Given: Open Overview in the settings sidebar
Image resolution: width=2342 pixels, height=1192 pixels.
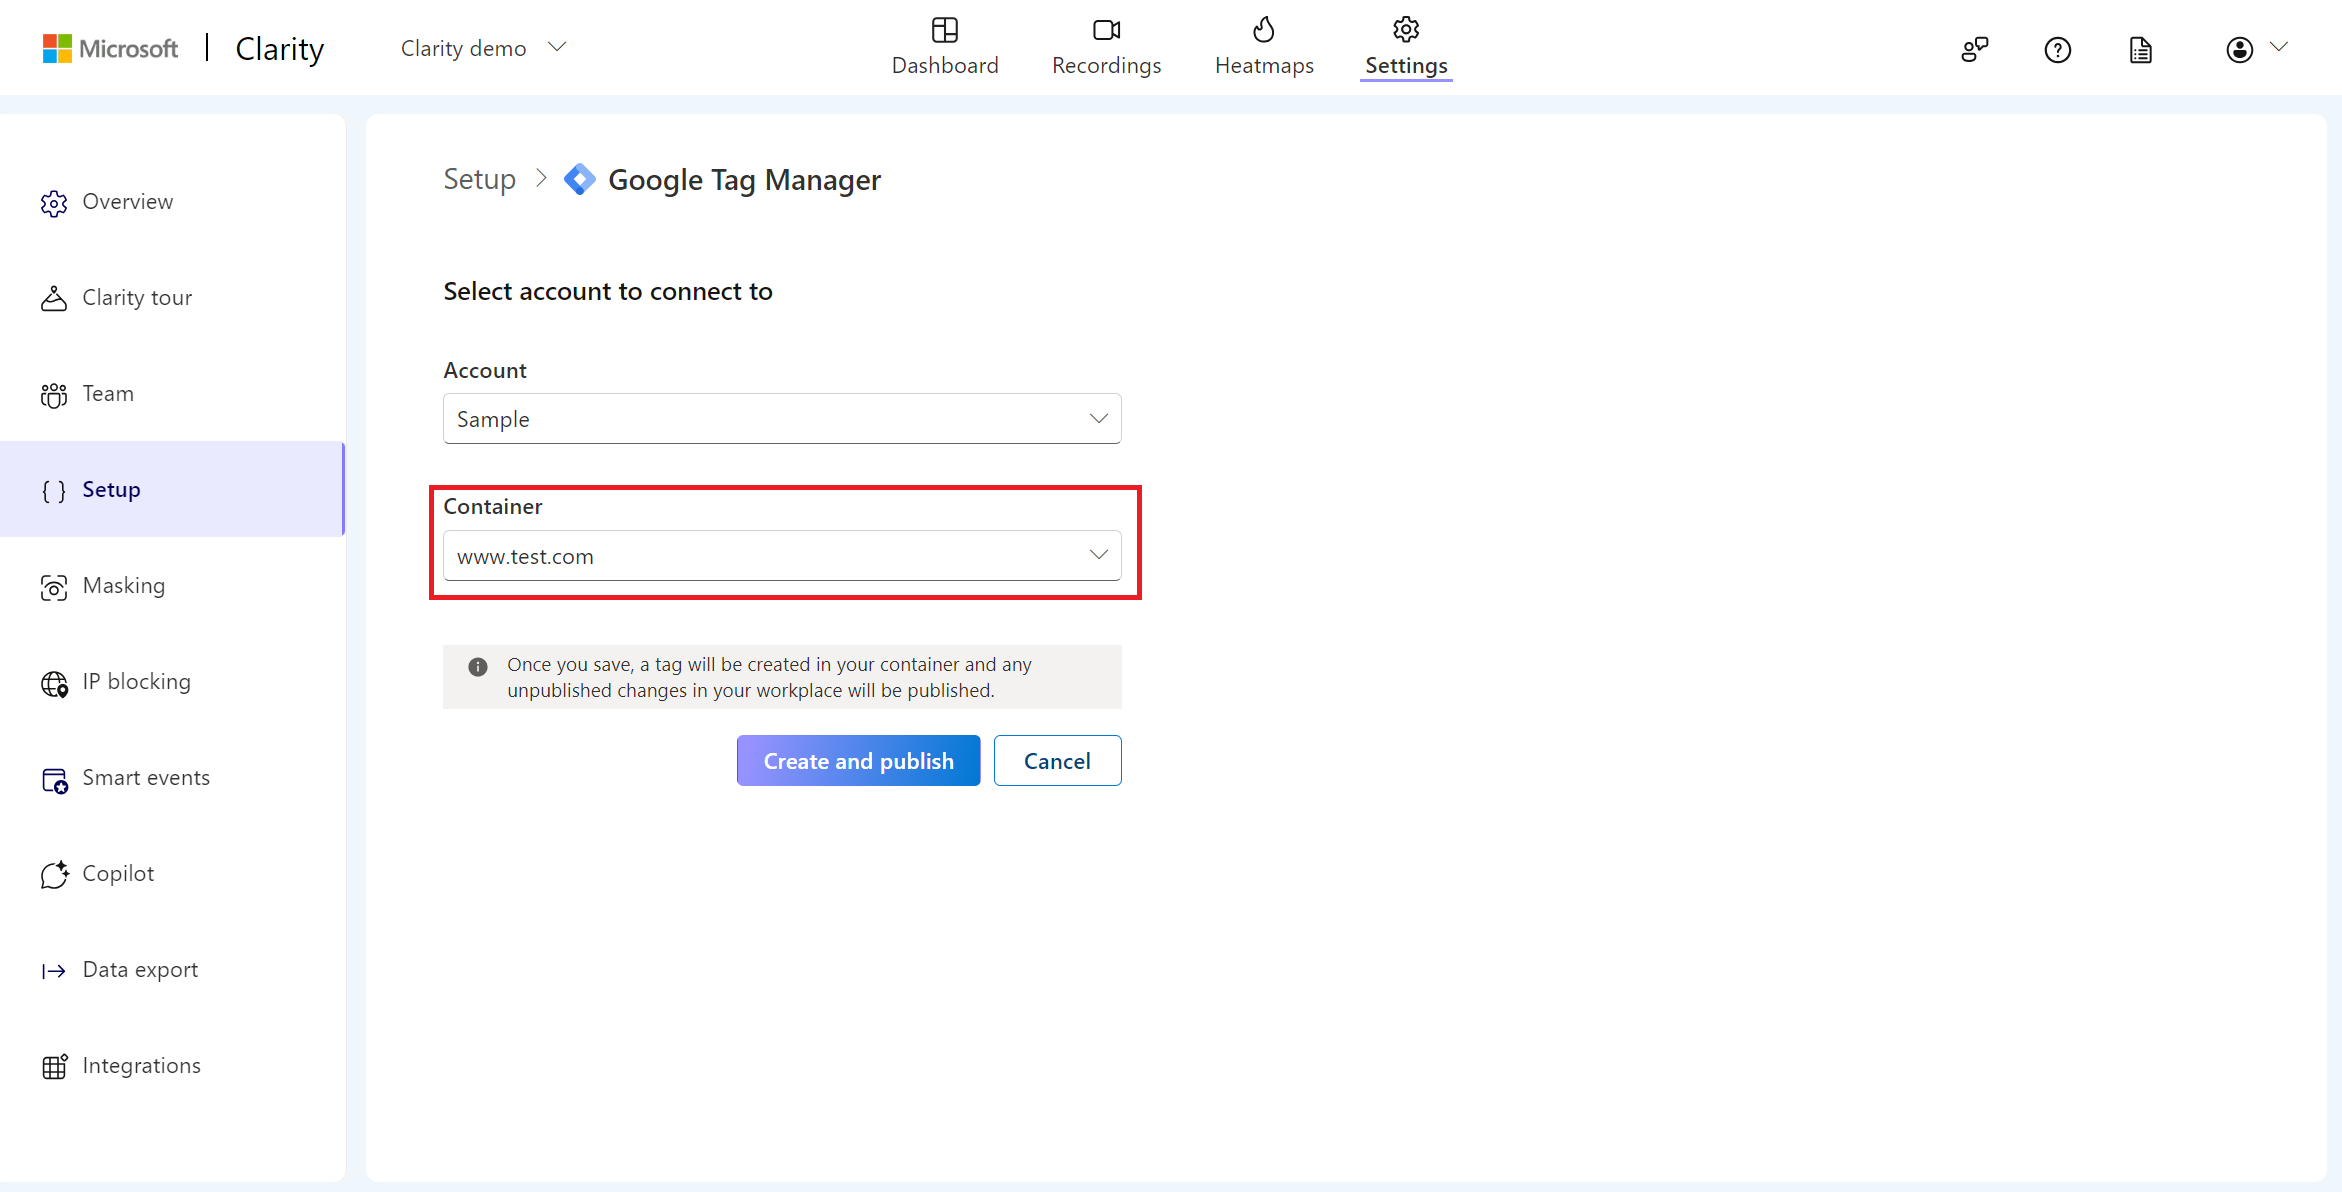Looking at the screenshot, I should (173, 202).
